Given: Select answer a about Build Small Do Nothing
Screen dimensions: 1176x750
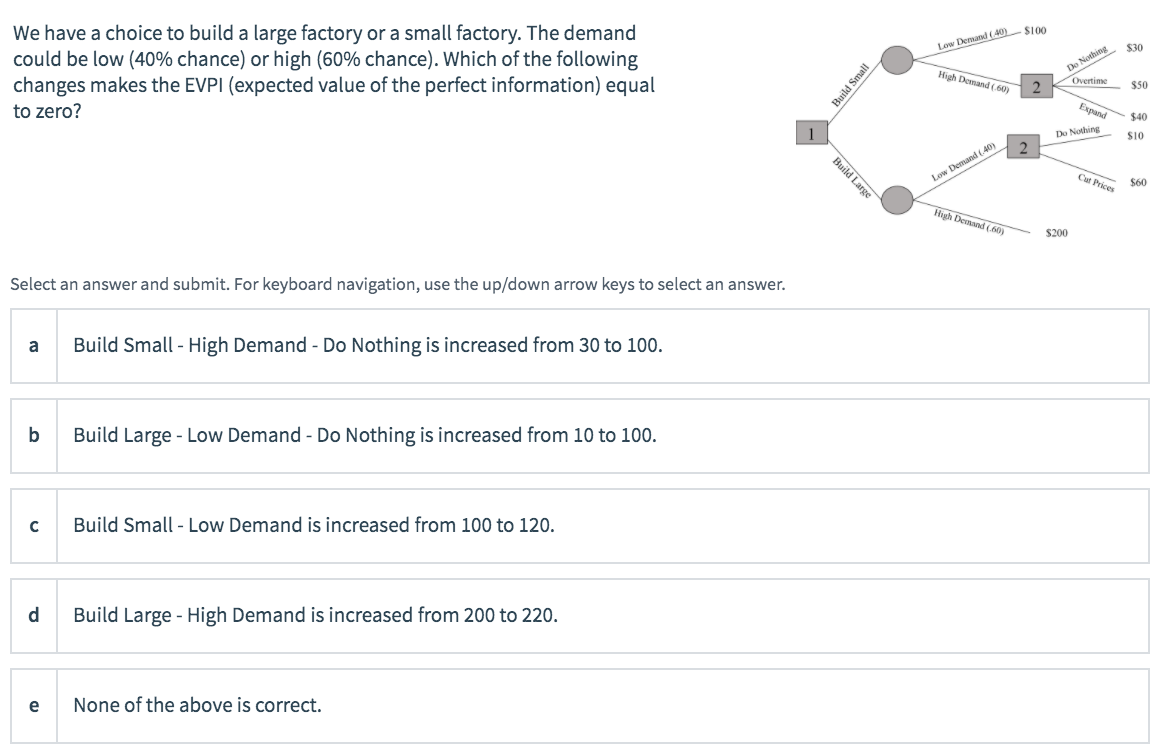Looking at the screenshot, I should (x=368, y=345).
